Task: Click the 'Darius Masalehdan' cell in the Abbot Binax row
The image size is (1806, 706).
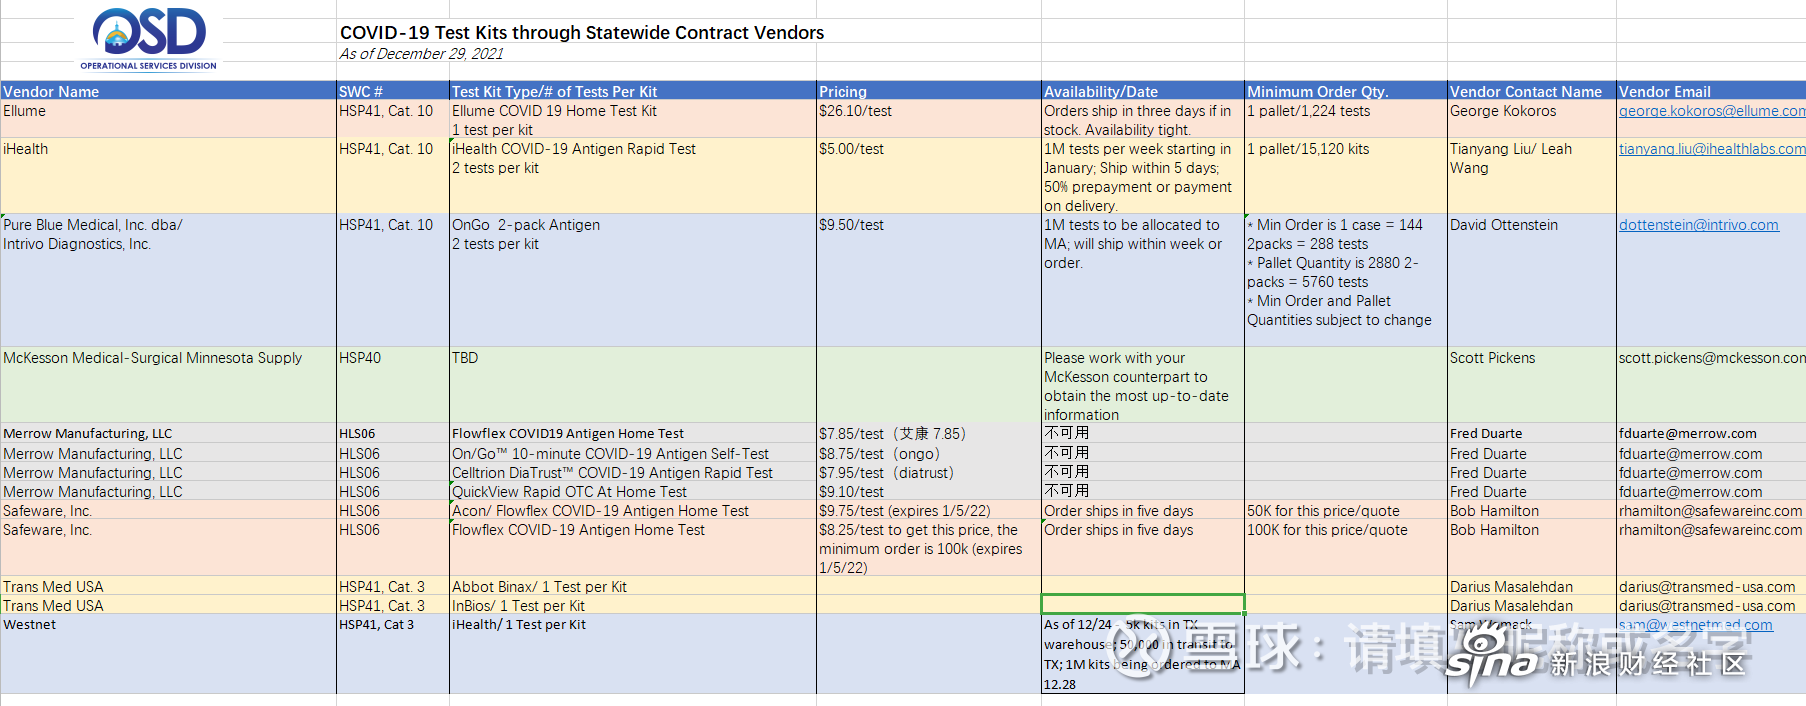Action: 1532,586
